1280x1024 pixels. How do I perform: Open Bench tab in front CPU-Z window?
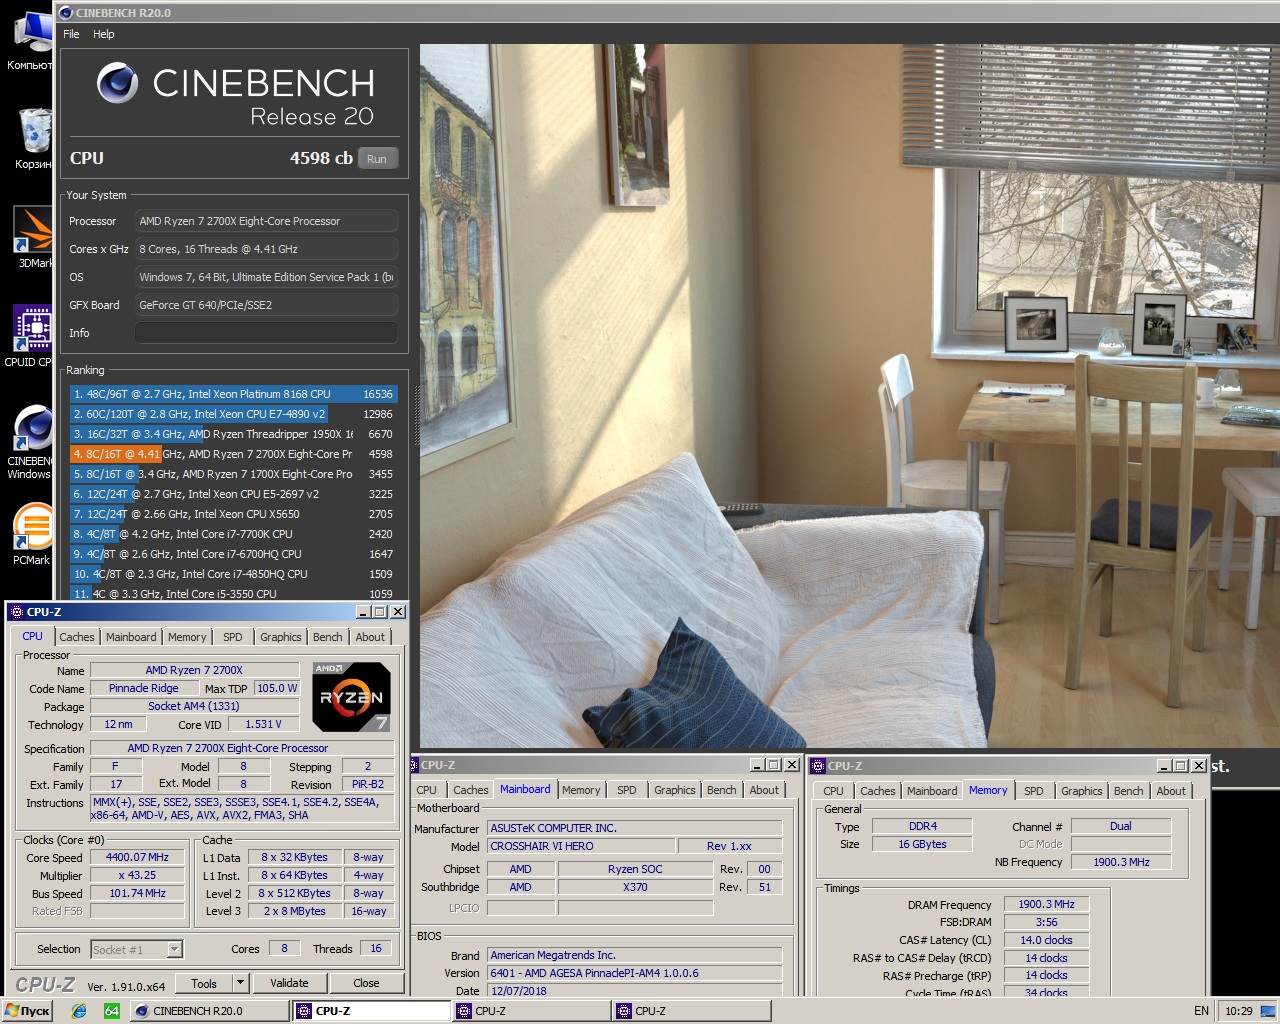point(328,637)
